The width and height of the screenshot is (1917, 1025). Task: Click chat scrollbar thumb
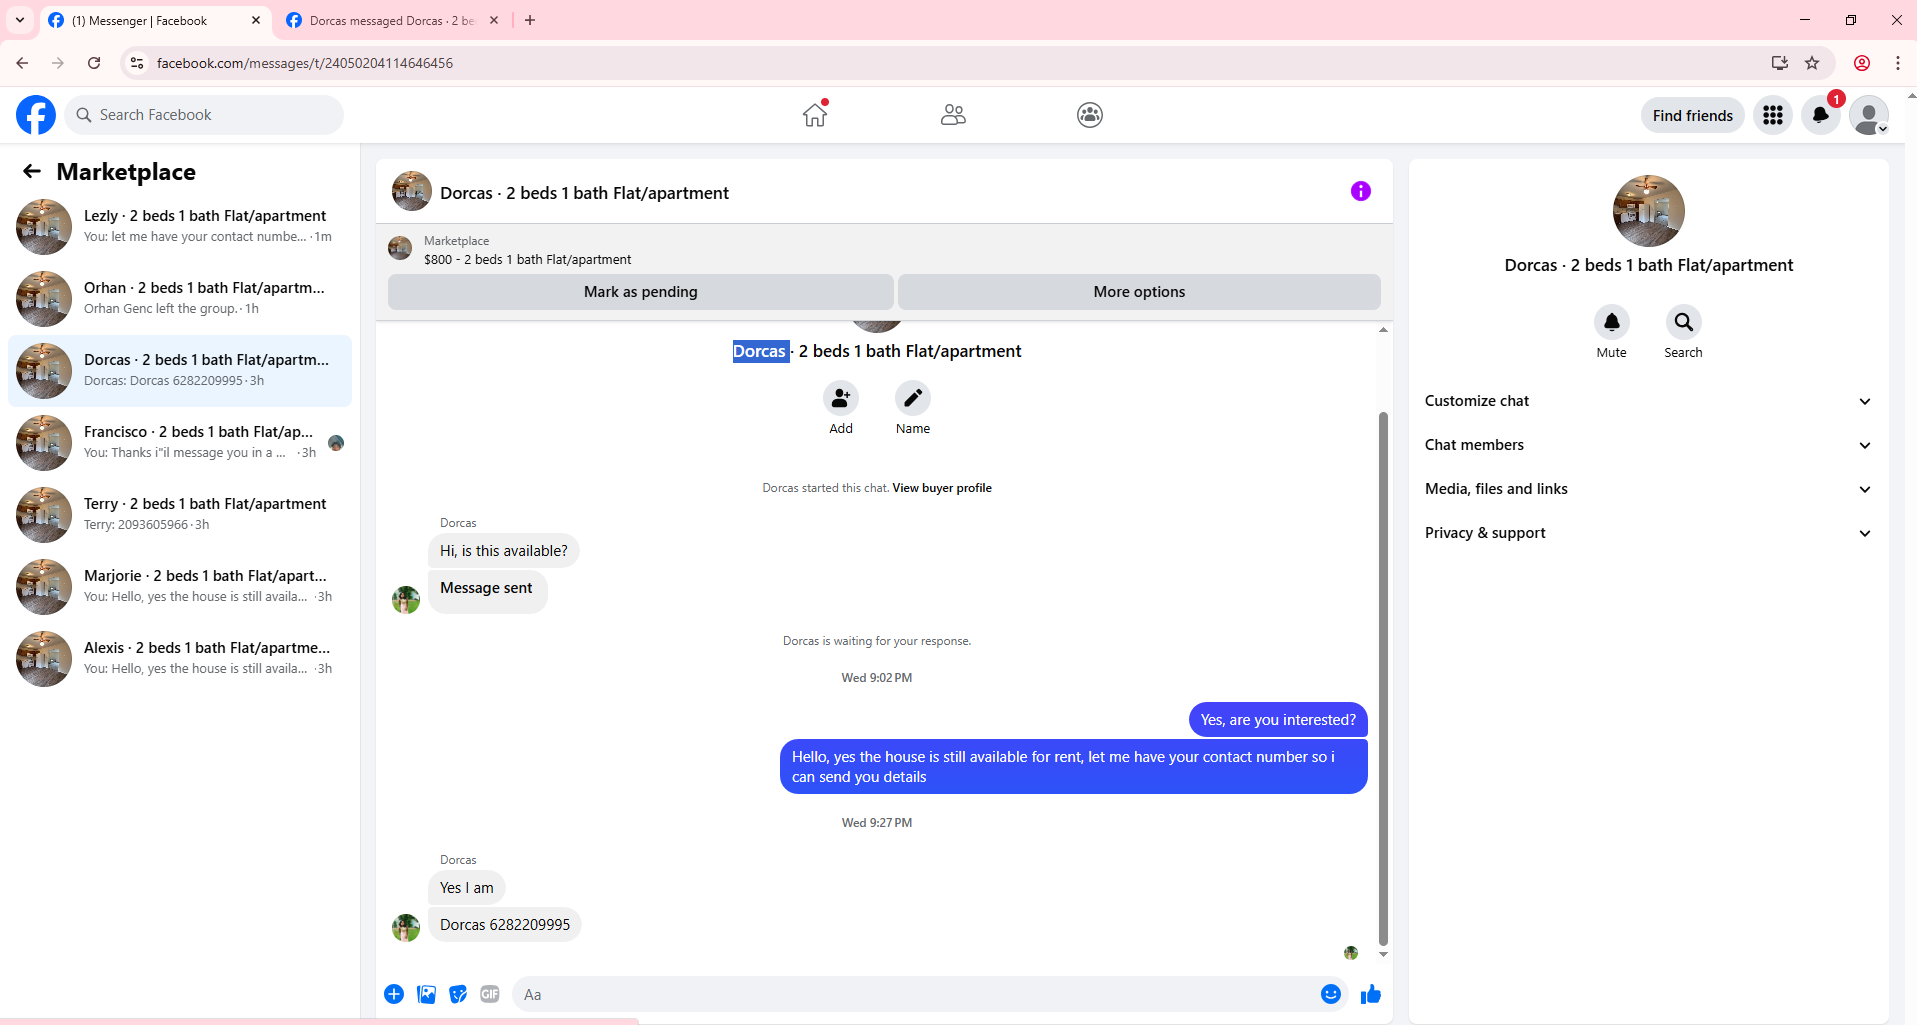1383,678
